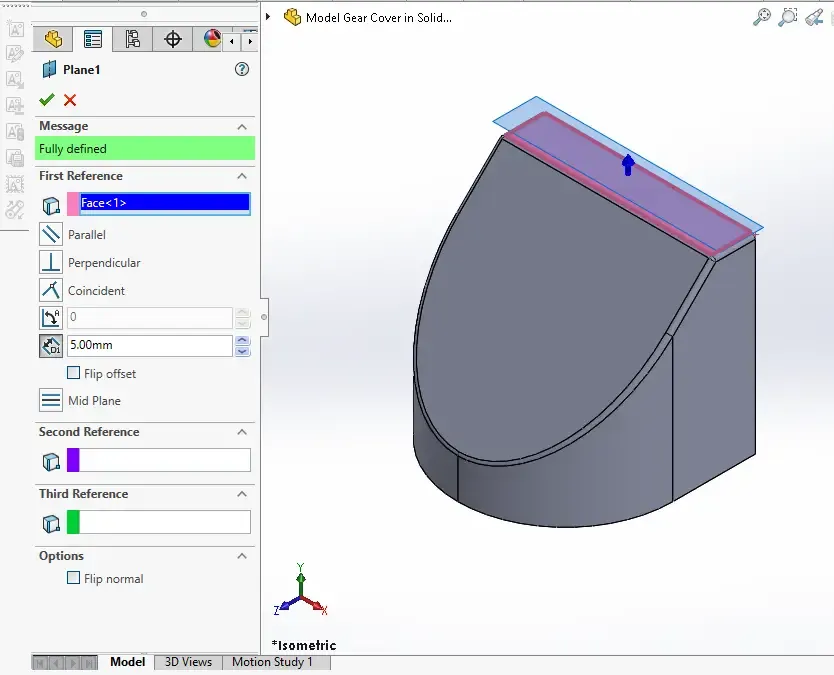The image size is (834, 675).
Task: Increase the offset distance with the up spinner
Action: pos(243,340)
